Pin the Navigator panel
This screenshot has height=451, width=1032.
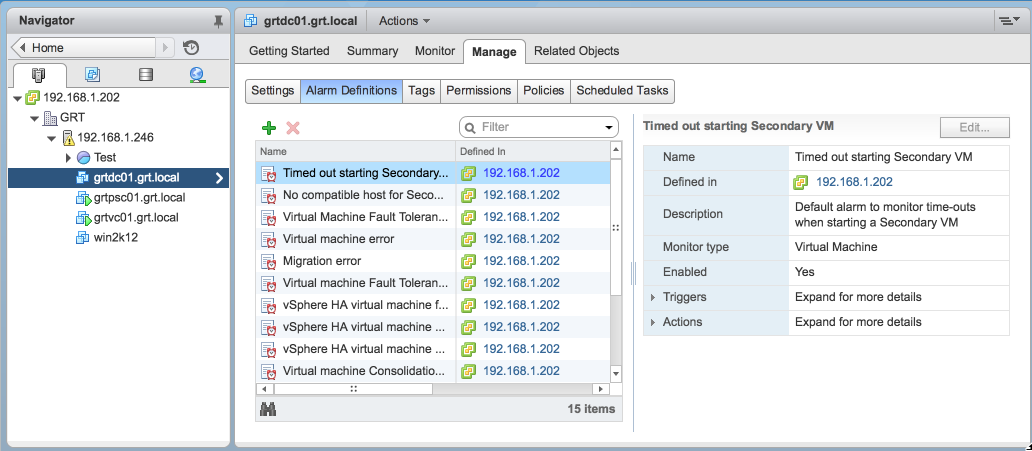pyautogui.click(x=219, y=22)
